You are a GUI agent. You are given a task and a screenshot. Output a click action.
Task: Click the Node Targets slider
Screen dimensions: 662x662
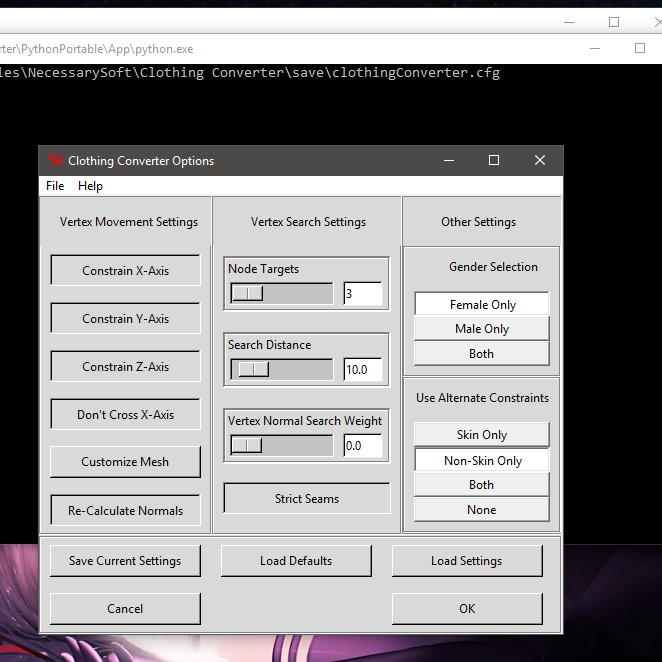(x=281, y=293)
